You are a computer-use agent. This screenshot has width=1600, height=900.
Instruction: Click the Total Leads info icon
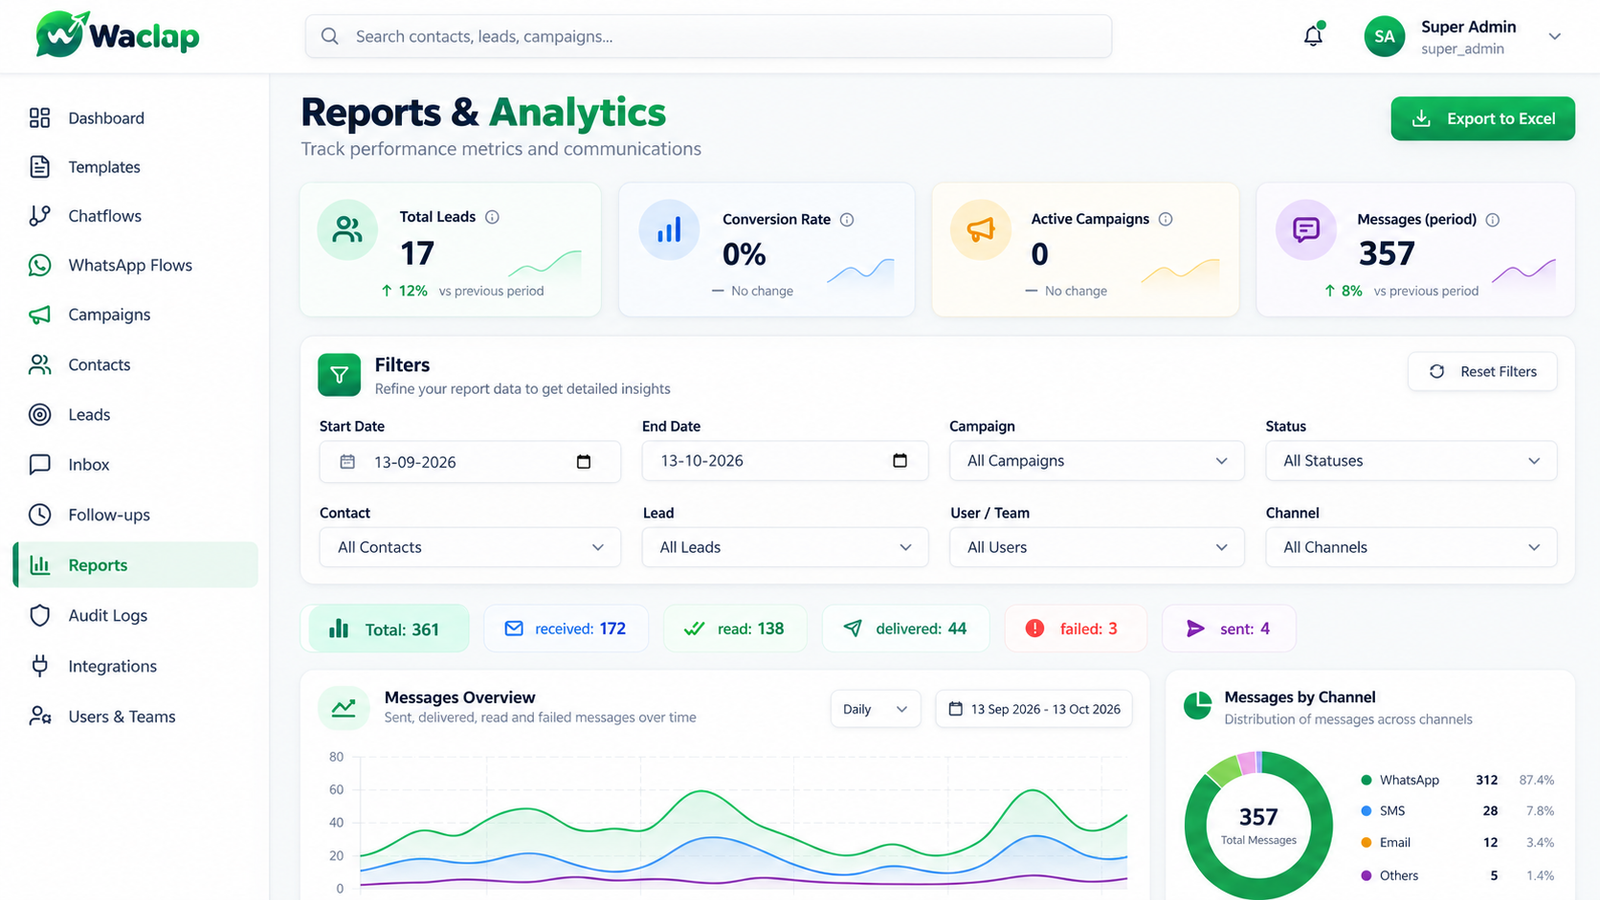click(x=492, y=217)
